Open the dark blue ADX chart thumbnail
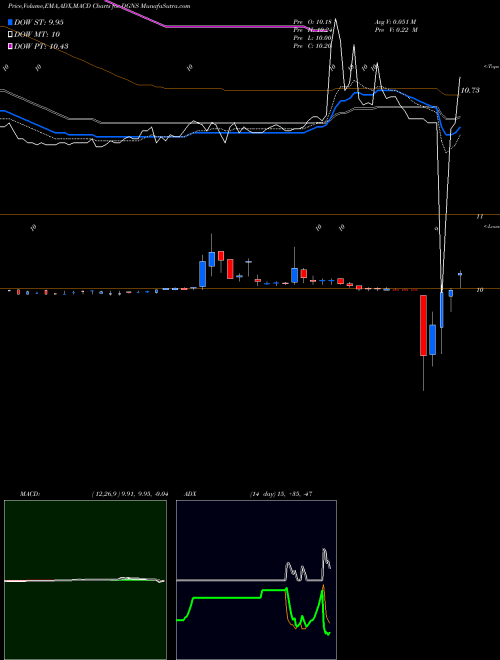Image resolution: width=500 pixels, height=660 pixels. point(256,580)
